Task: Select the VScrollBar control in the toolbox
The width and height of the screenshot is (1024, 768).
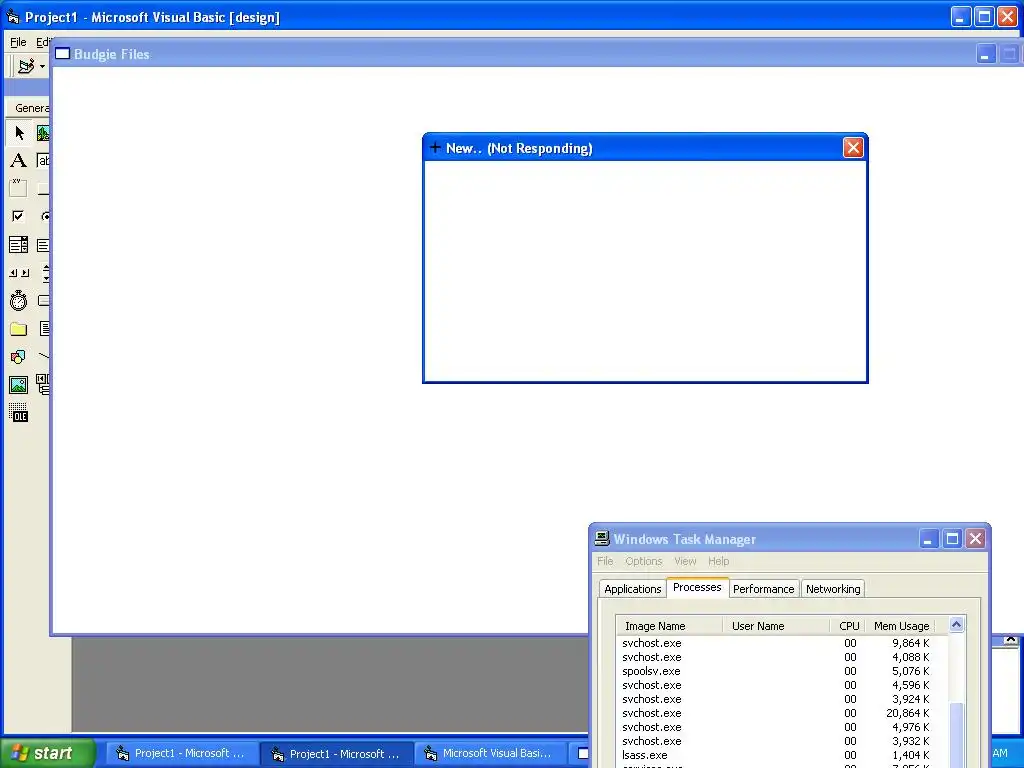Action: (44, 273)
